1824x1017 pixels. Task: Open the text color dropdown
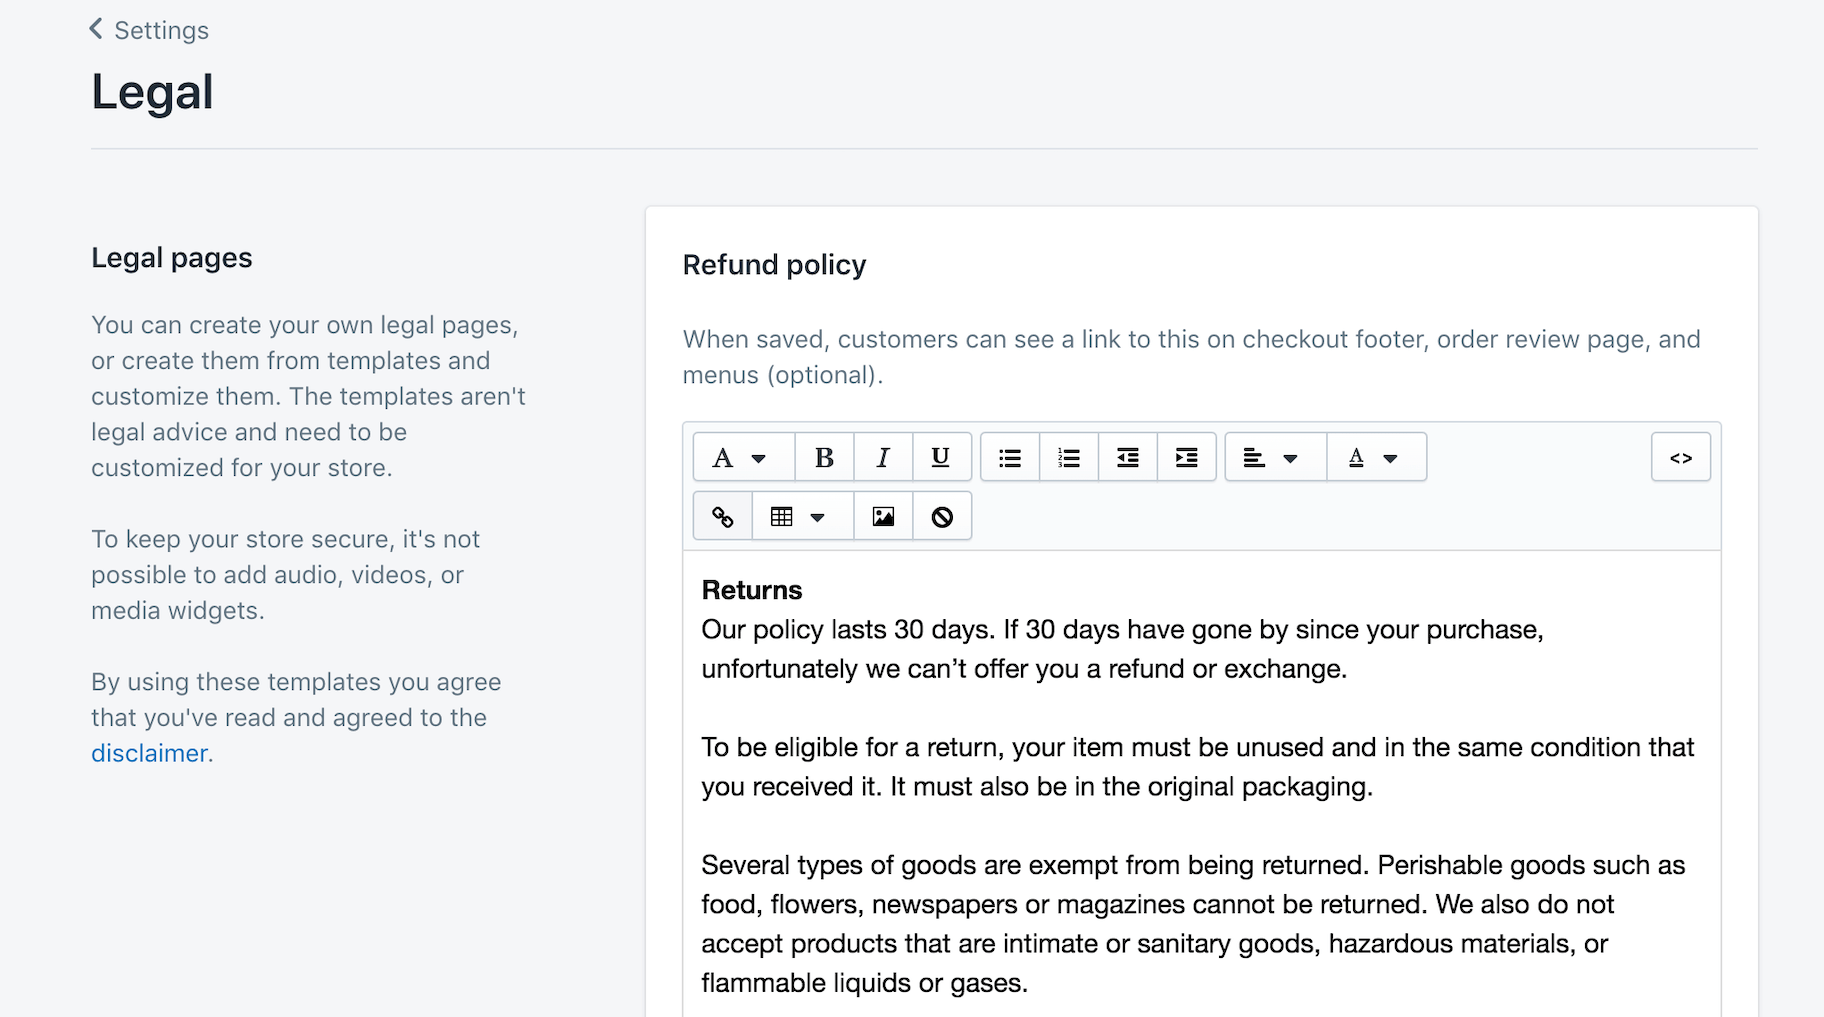[1376, 457]
